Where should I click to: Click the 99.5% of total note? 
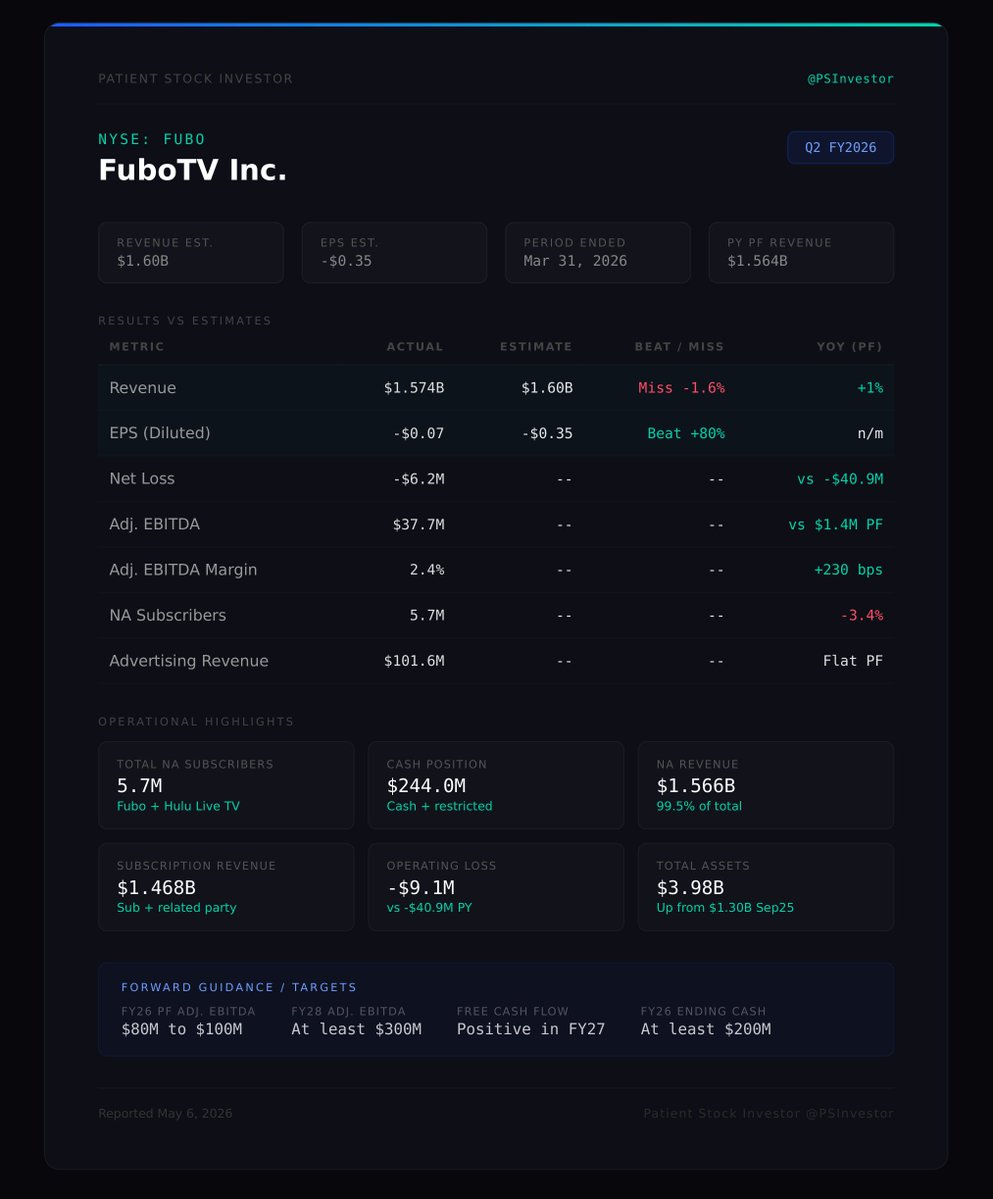(699, 806)
